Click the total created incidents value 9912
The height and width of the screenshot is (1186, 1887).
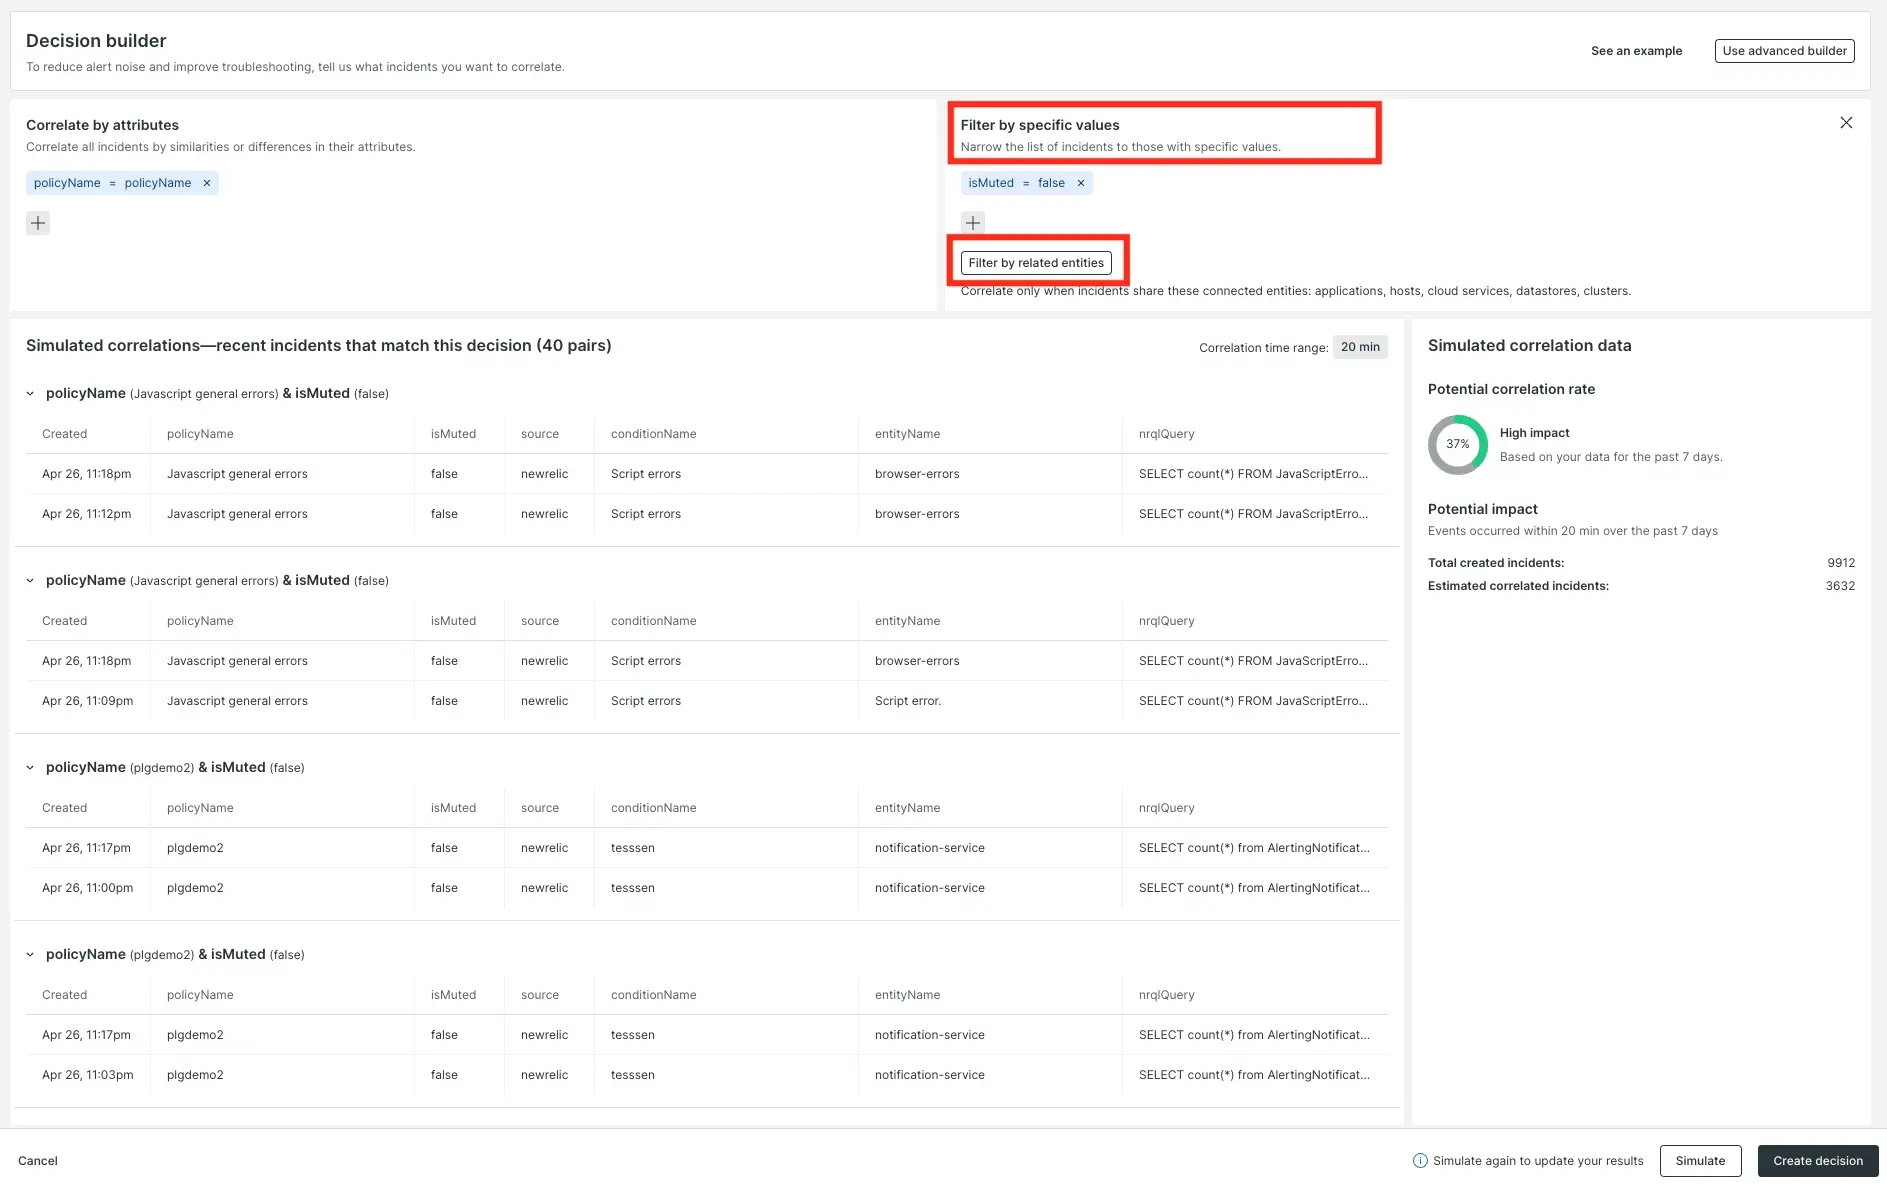click(x=1841, y=563)
